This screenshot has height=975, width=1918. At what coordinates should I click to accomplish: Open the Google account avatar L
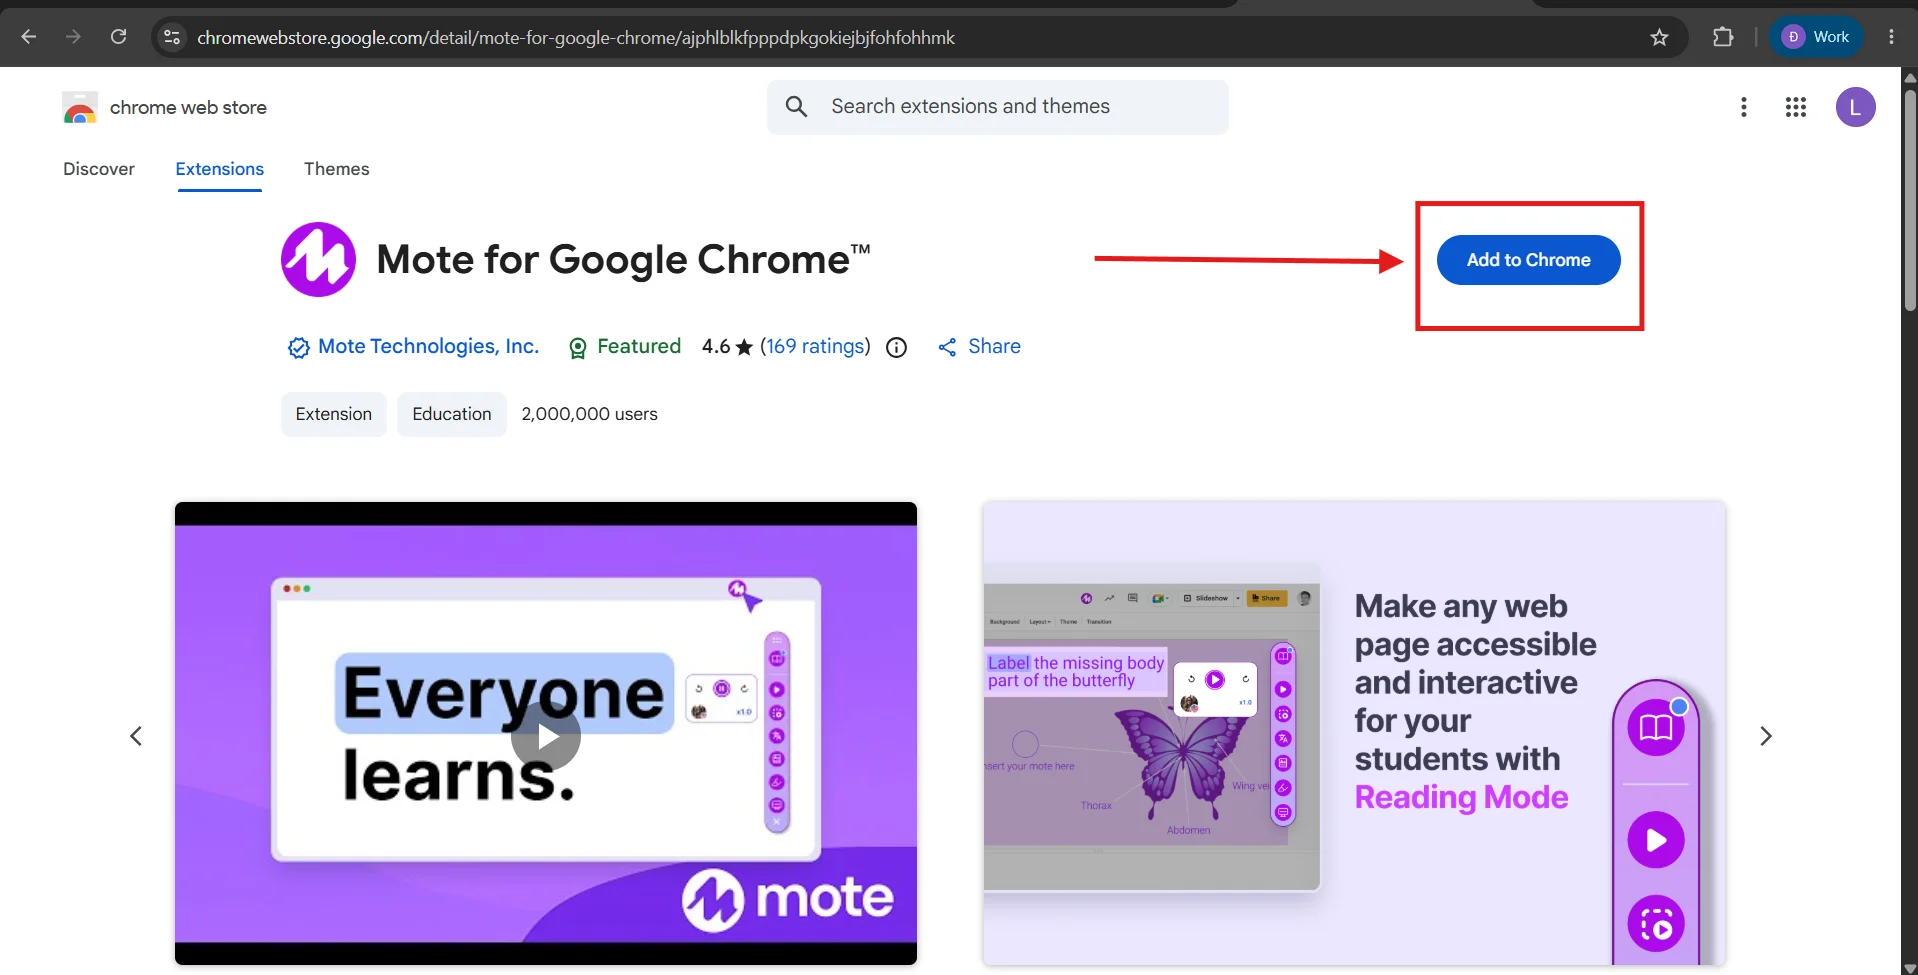tap(1855, 107)
